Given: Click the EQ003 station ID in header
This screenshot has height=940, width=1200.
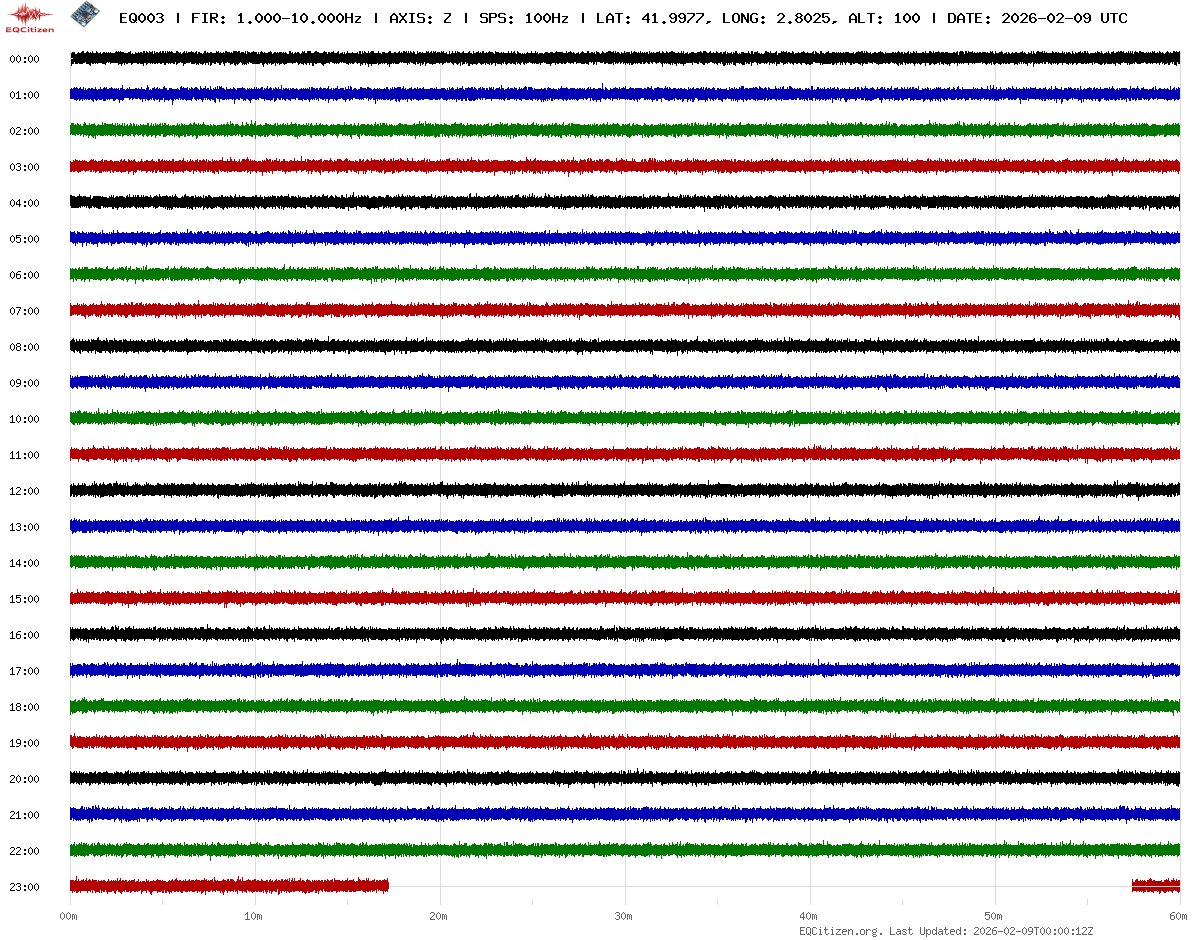Looking at the screenshot, I should [x=141, y=19].
